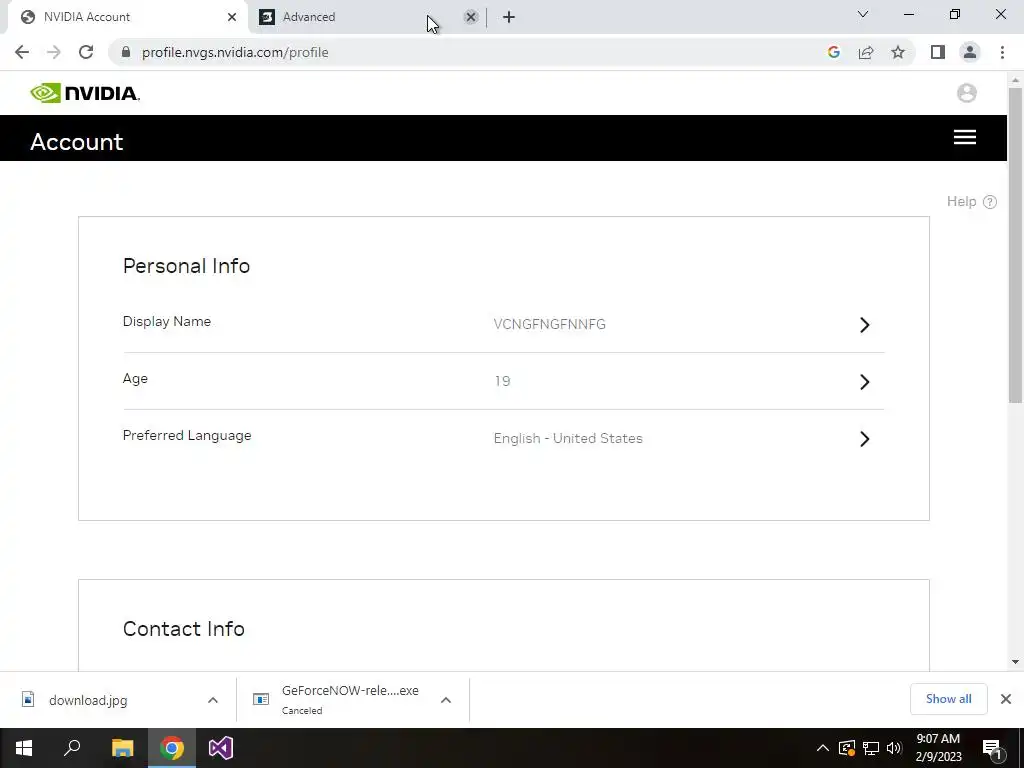Image resolution: width=1024 pixels, height=768 pixels.
Task: Switch to the Advanced tab
Action: tap(369, 17)
